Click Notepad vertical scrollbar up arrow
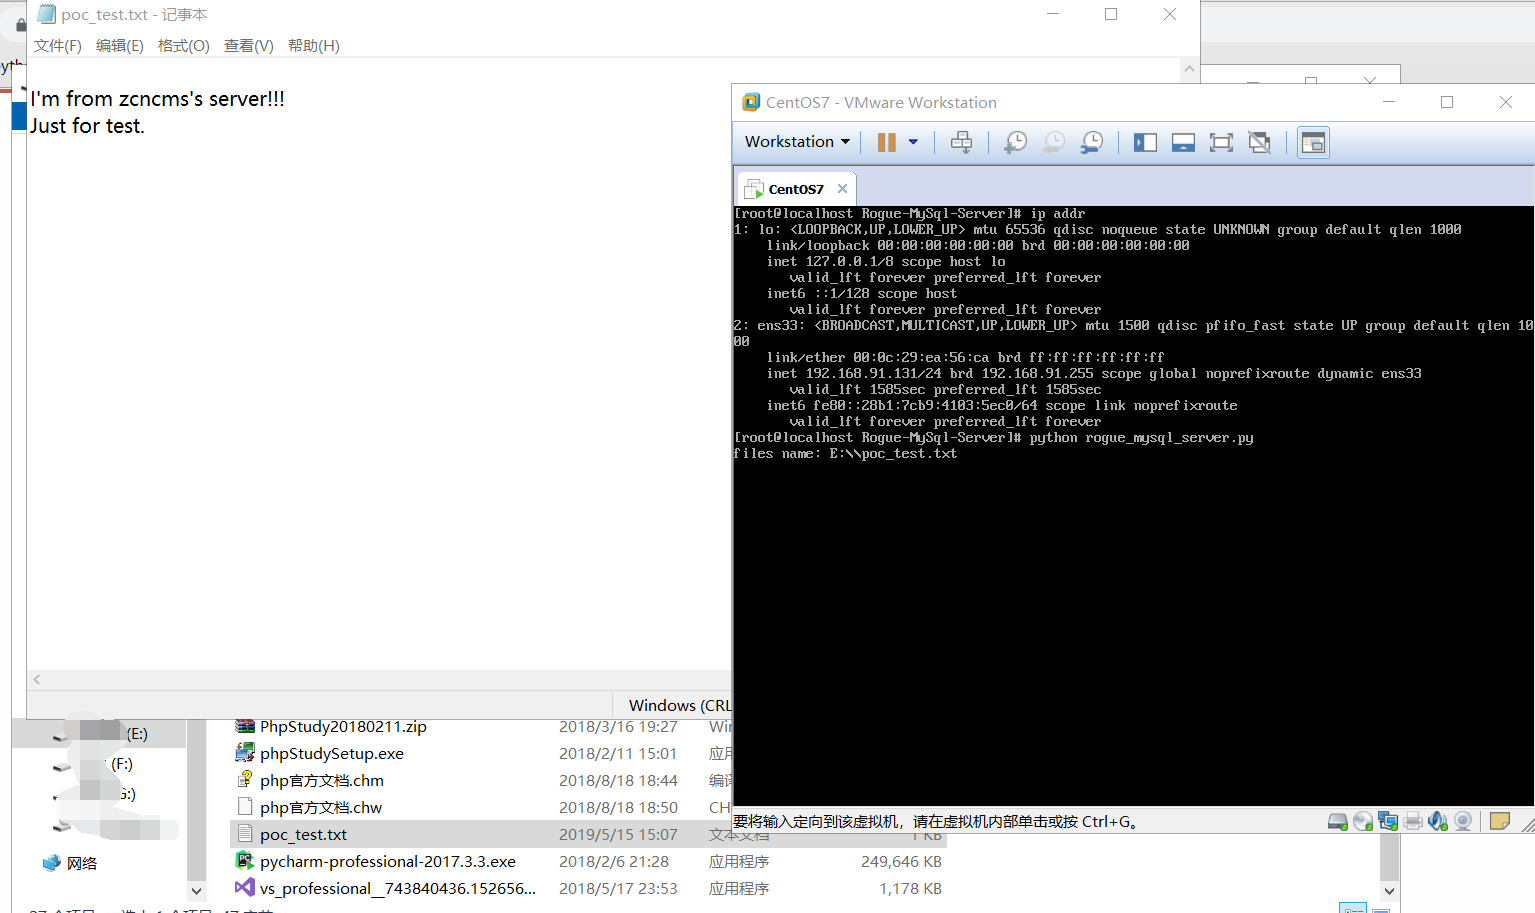 pyautogui.click(x=1189, y=69)
